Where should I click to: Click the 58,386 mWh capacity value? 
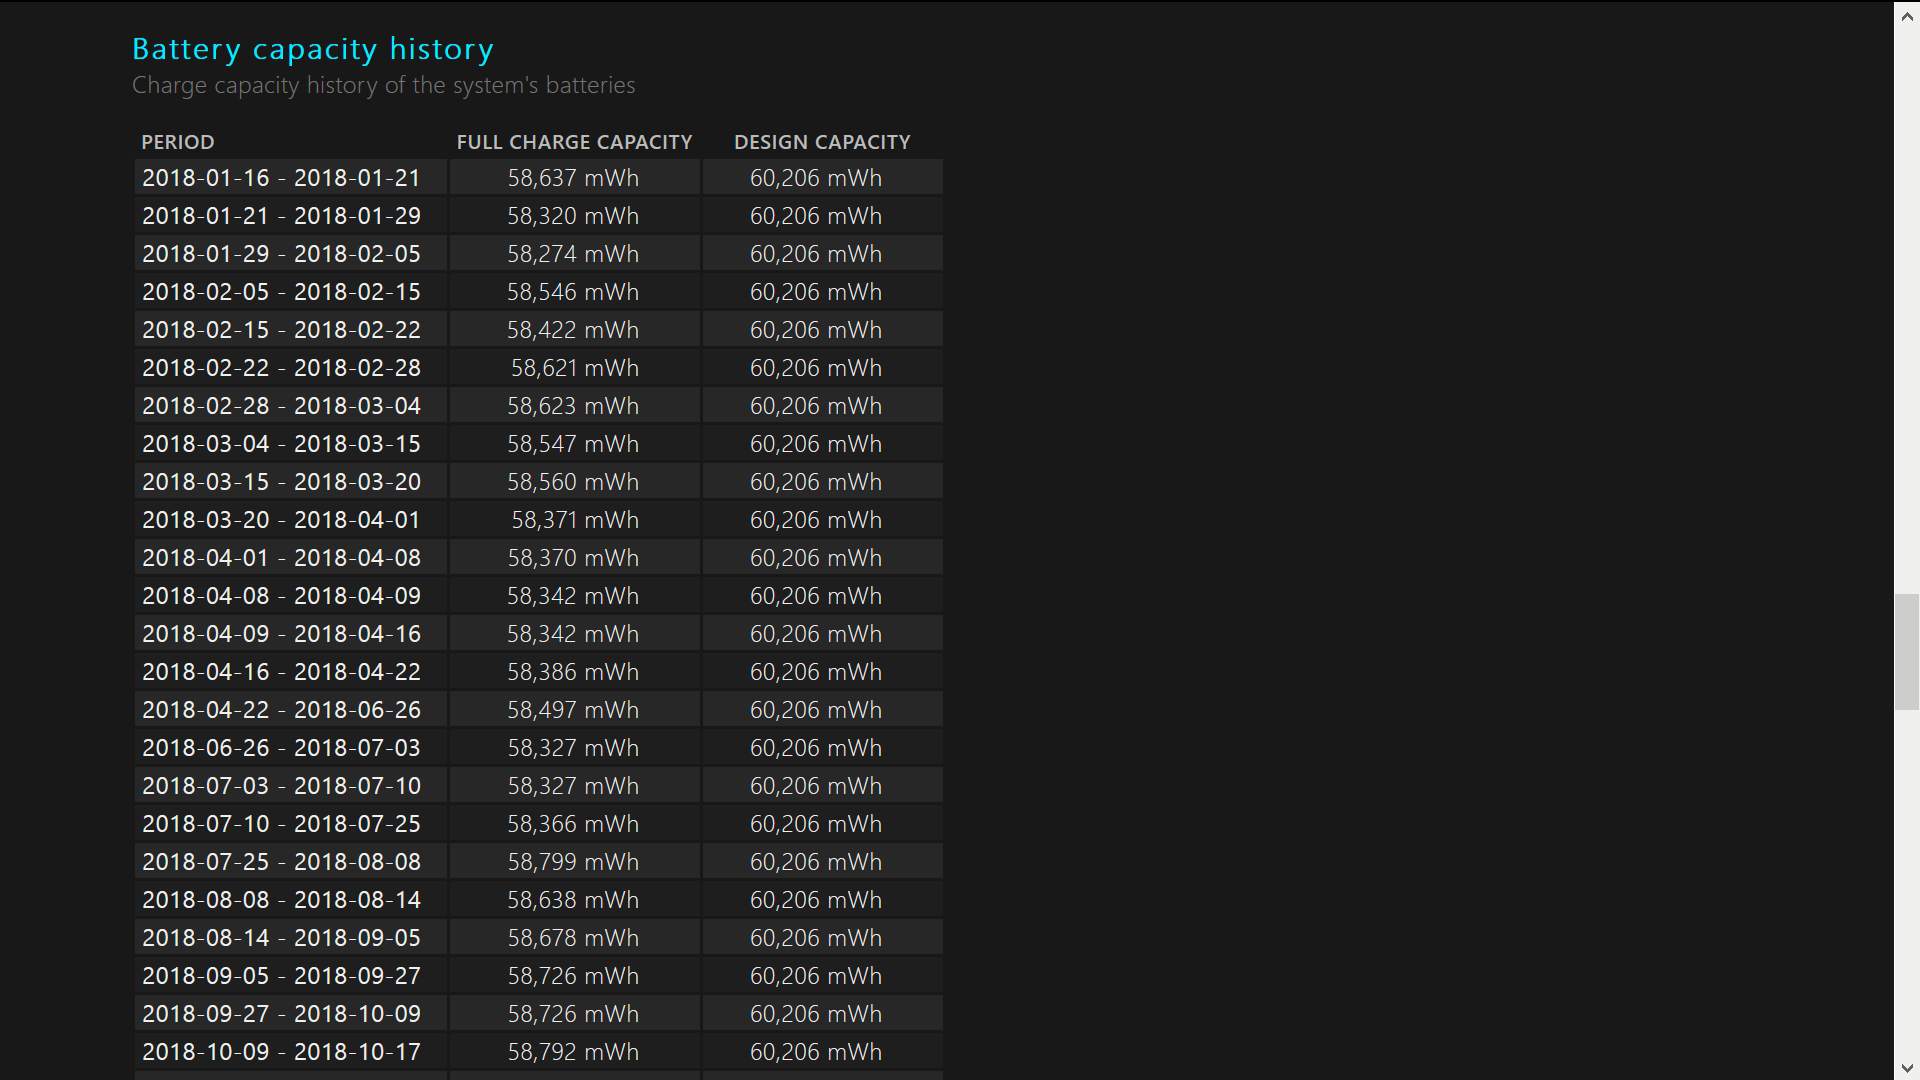pyautogui.click(x=573, y=672)
